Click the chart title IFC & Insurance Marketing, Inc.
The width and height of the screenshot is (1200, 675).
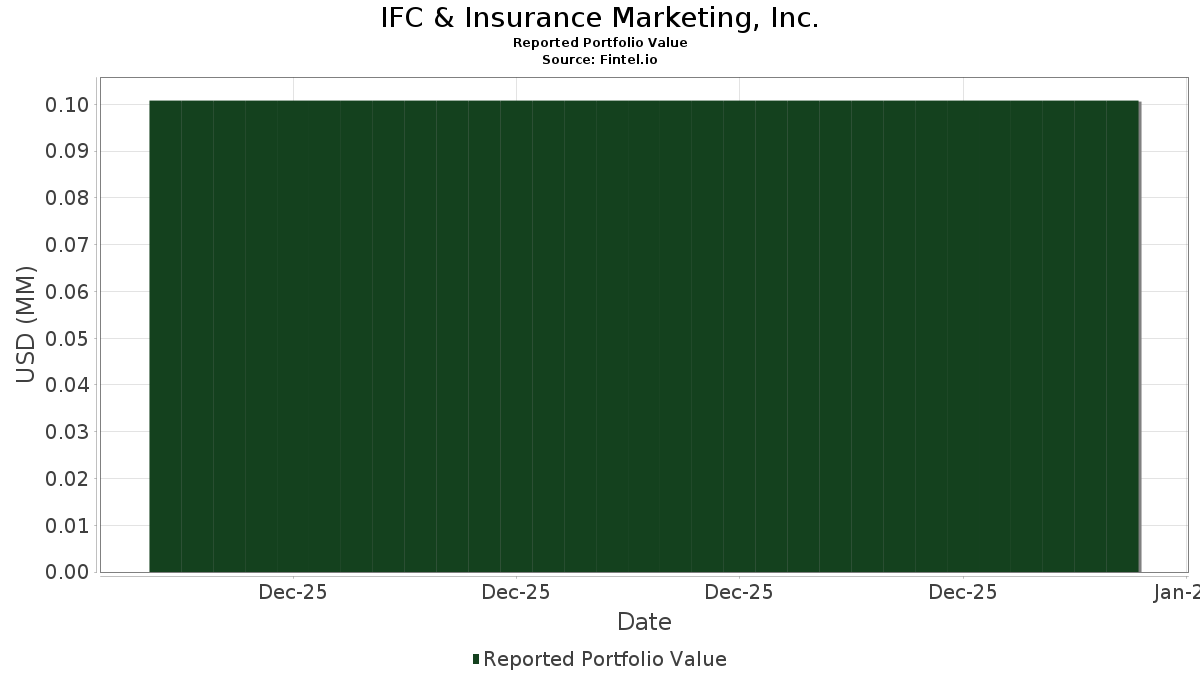pos(600,18)
